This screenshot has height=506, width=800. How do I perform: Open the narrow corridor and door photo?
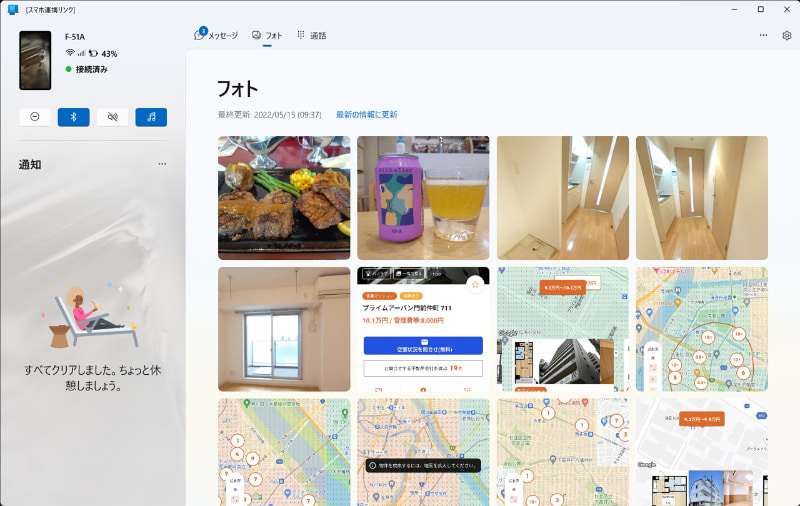[702, 198]
